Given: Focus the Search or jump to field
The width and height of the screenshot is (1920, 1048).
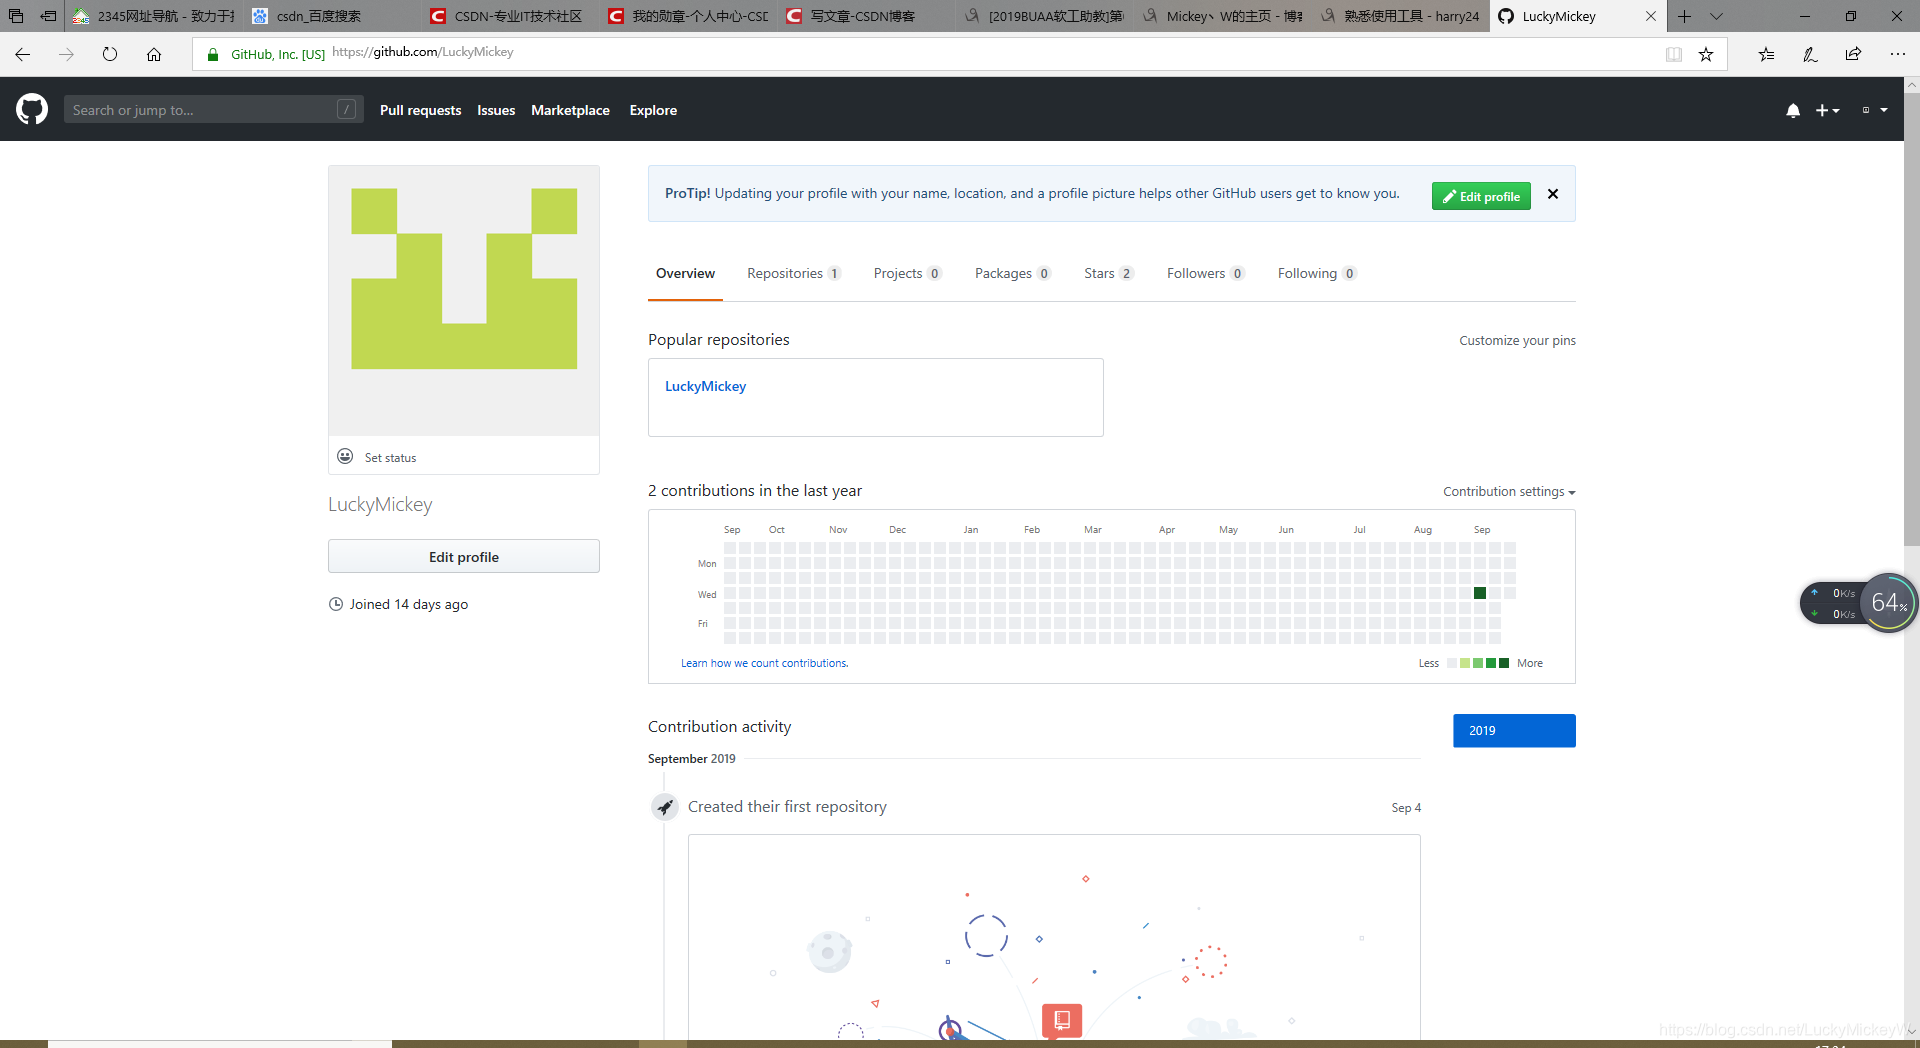Looking at the screenshot, I should [213, 110].
